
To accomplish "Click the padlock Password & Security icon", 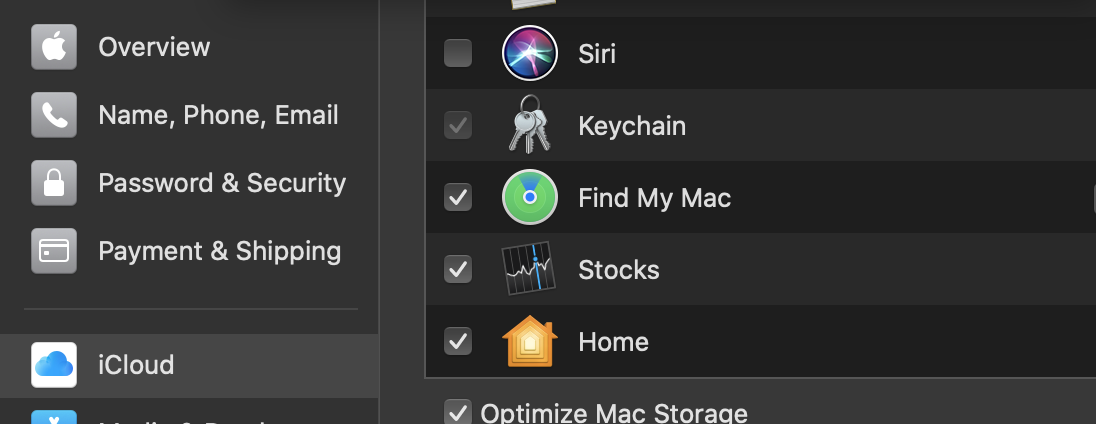I will pos(54,183).
